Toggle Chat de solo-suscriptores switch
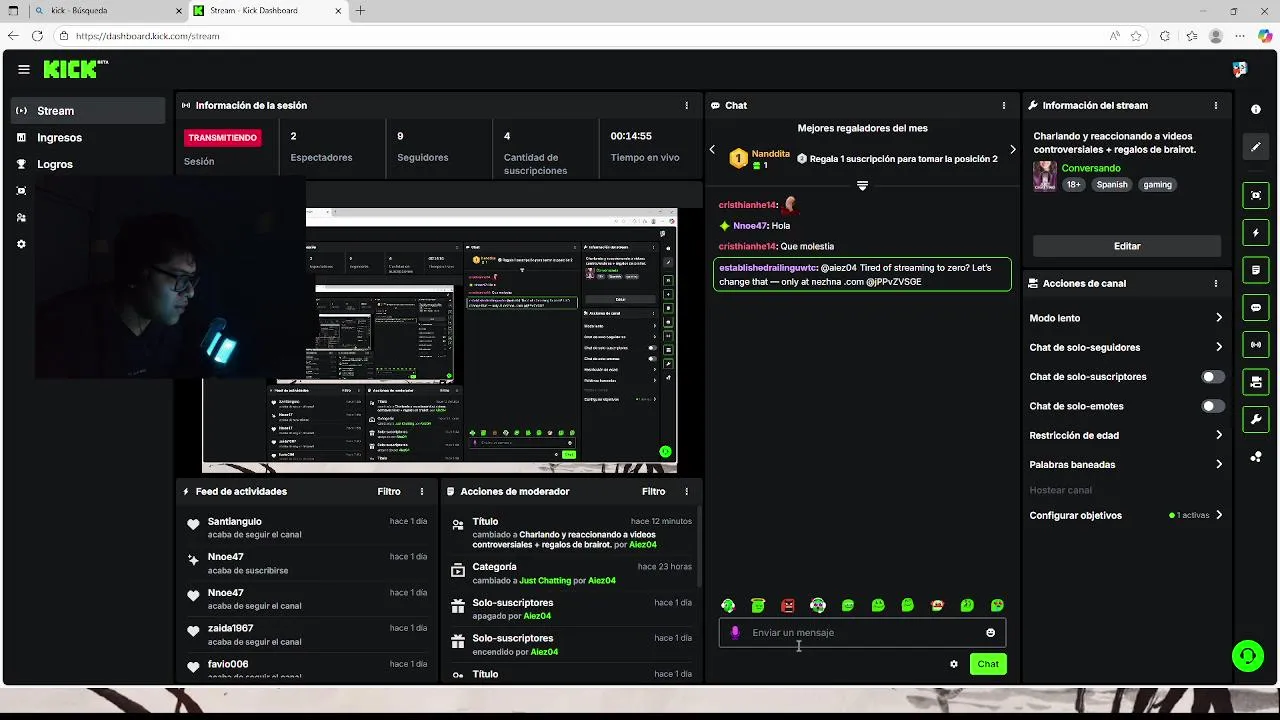 pyautogui.click(x=1213, y=377)
